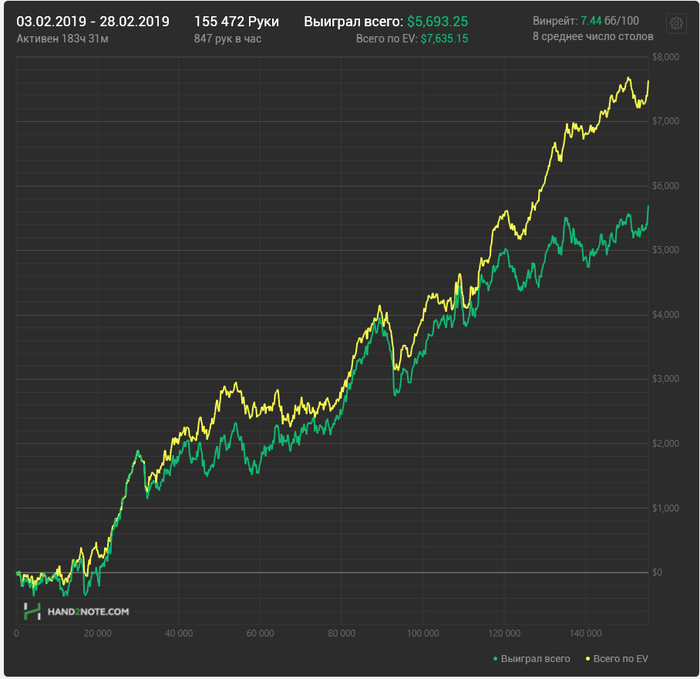Click the '847 рук в час' stat
The width and height of the screenshot is (700, 679).
[227, 38]
